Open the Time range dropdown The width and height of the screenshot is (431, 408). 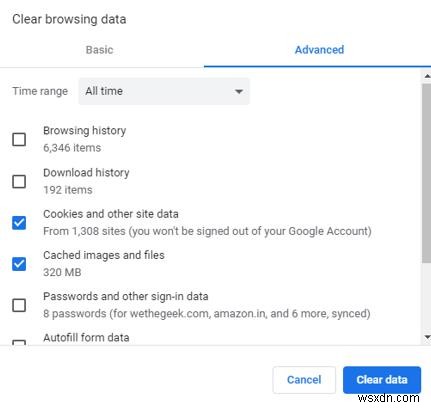164,91
